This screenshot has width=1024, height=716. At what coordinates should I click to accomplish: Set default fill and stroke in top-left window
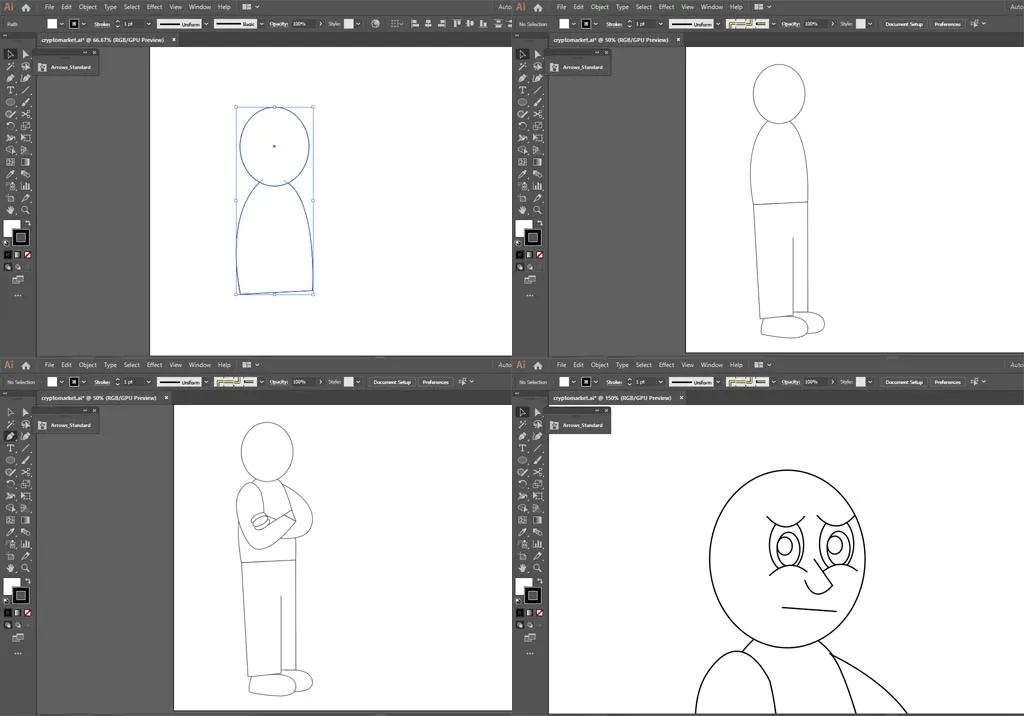point(7,242)
